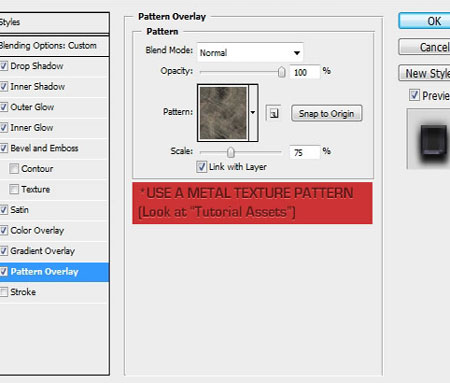The width and height of the screenshot is (450, 383).
Task: Select the Inner Shadow style entry
Action: [x=38, y=87]
